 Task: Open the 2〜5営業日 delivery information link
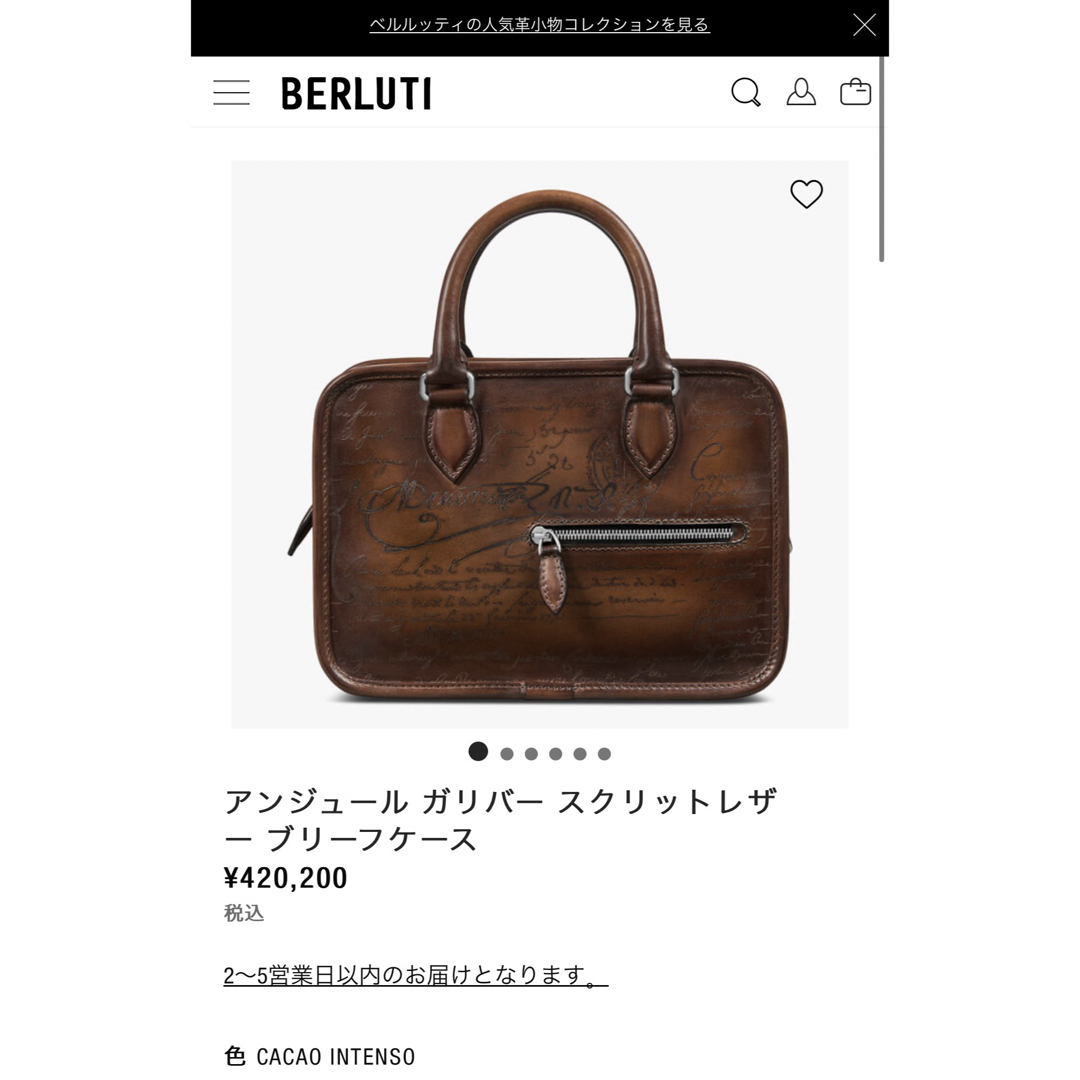click(415, 975)
